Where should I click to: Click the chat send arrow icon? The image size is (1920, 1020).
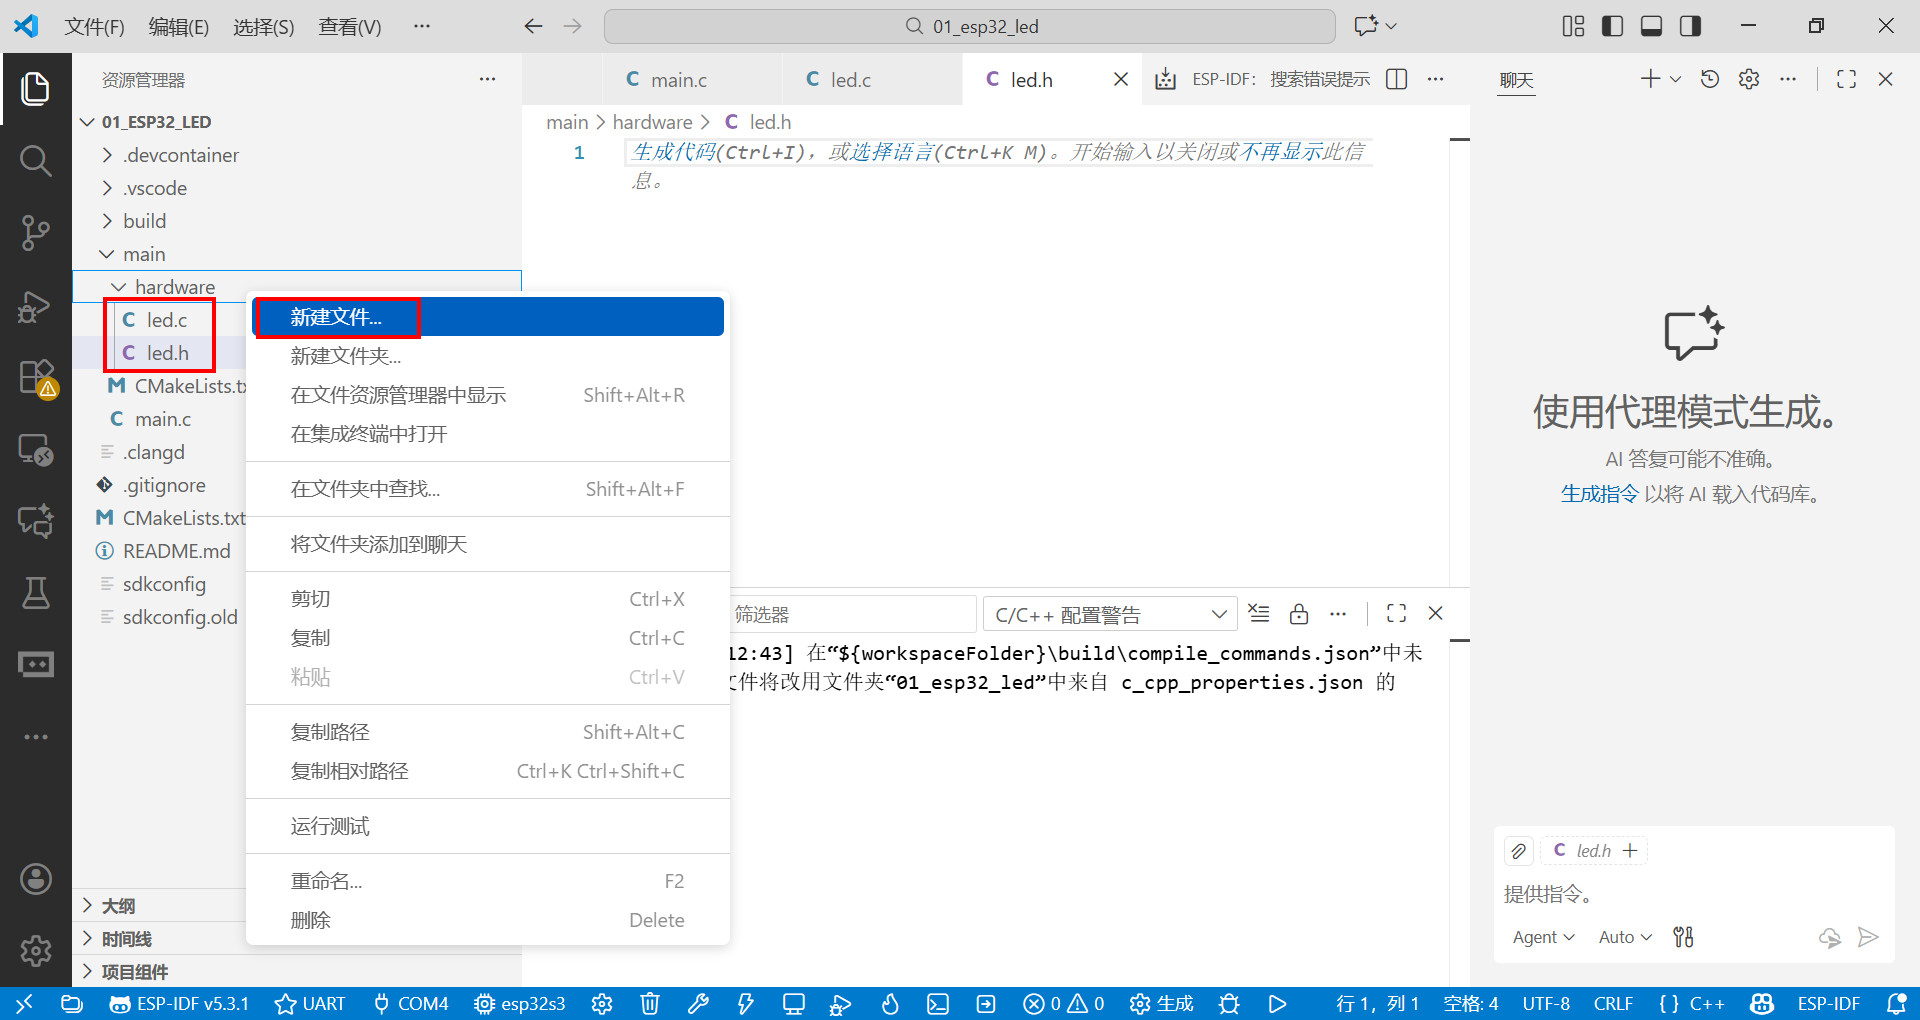click(x=1868, y=937)
